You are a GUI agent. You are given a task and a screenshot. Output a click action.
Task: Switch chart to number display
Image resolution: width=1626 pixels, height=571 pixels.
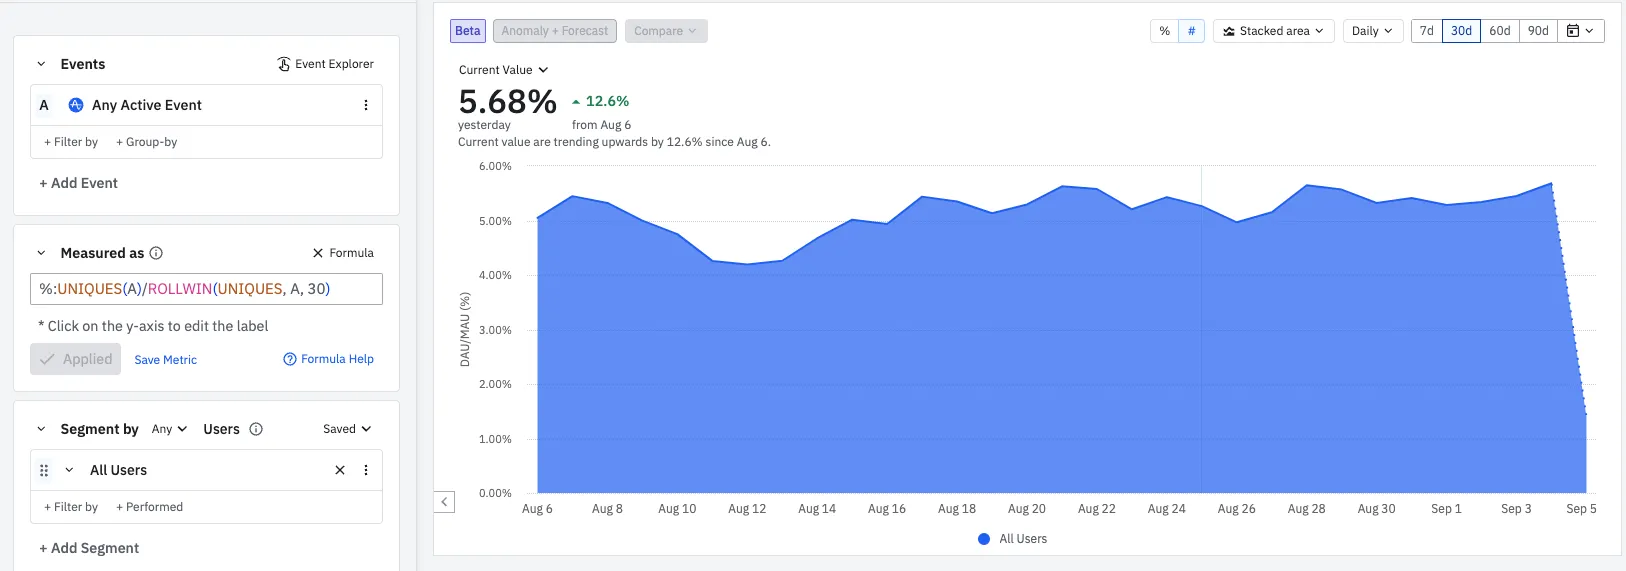tap(1191, 31)
